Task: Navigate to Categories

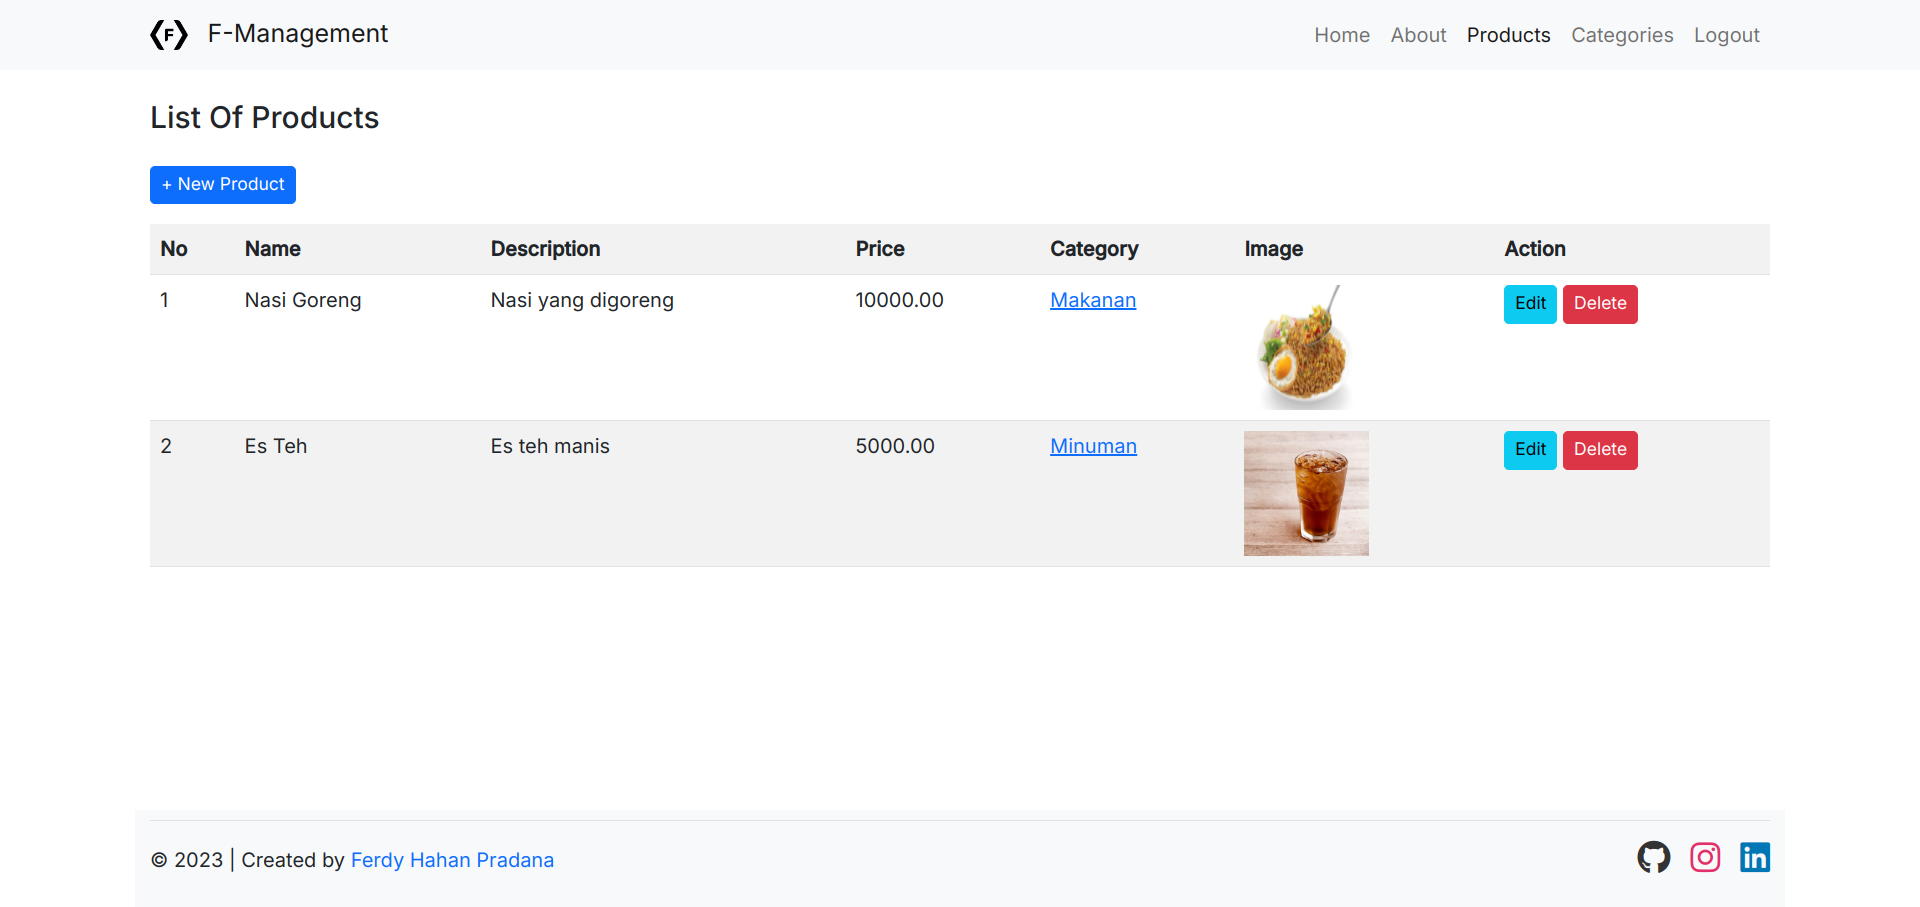Action: (1621, 35)
